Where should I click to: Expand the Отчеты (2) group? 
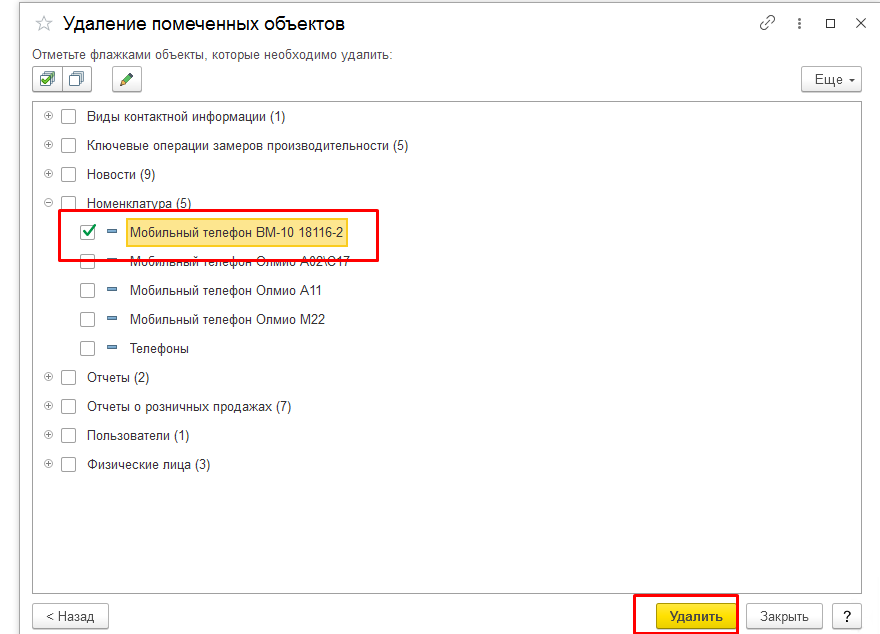[x=49, y=377]
